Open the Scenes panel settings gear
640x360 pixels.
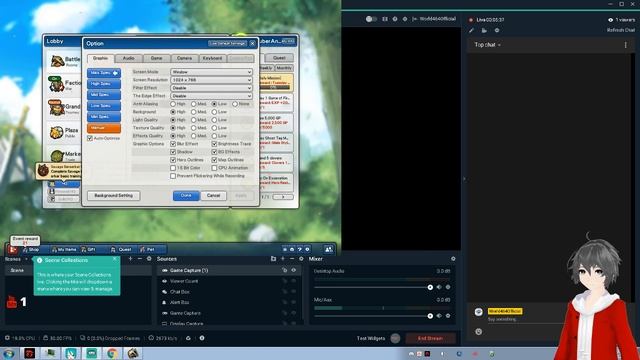click(x=149, y=259)
